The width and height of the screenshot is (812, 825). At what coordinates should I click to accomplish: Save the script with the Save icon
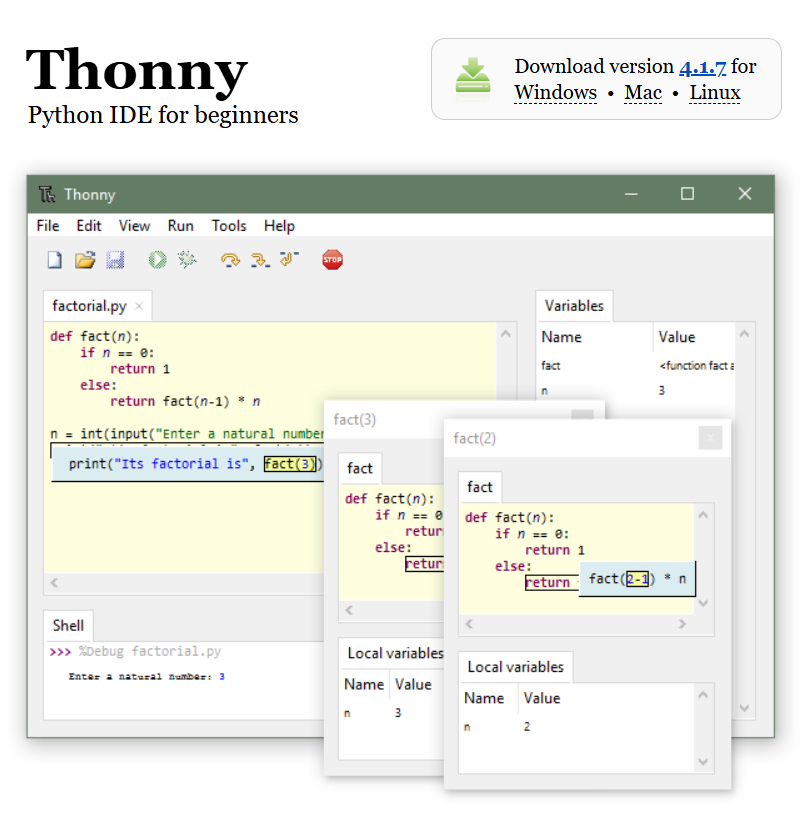pyautogui.click(x=115, y=259)
